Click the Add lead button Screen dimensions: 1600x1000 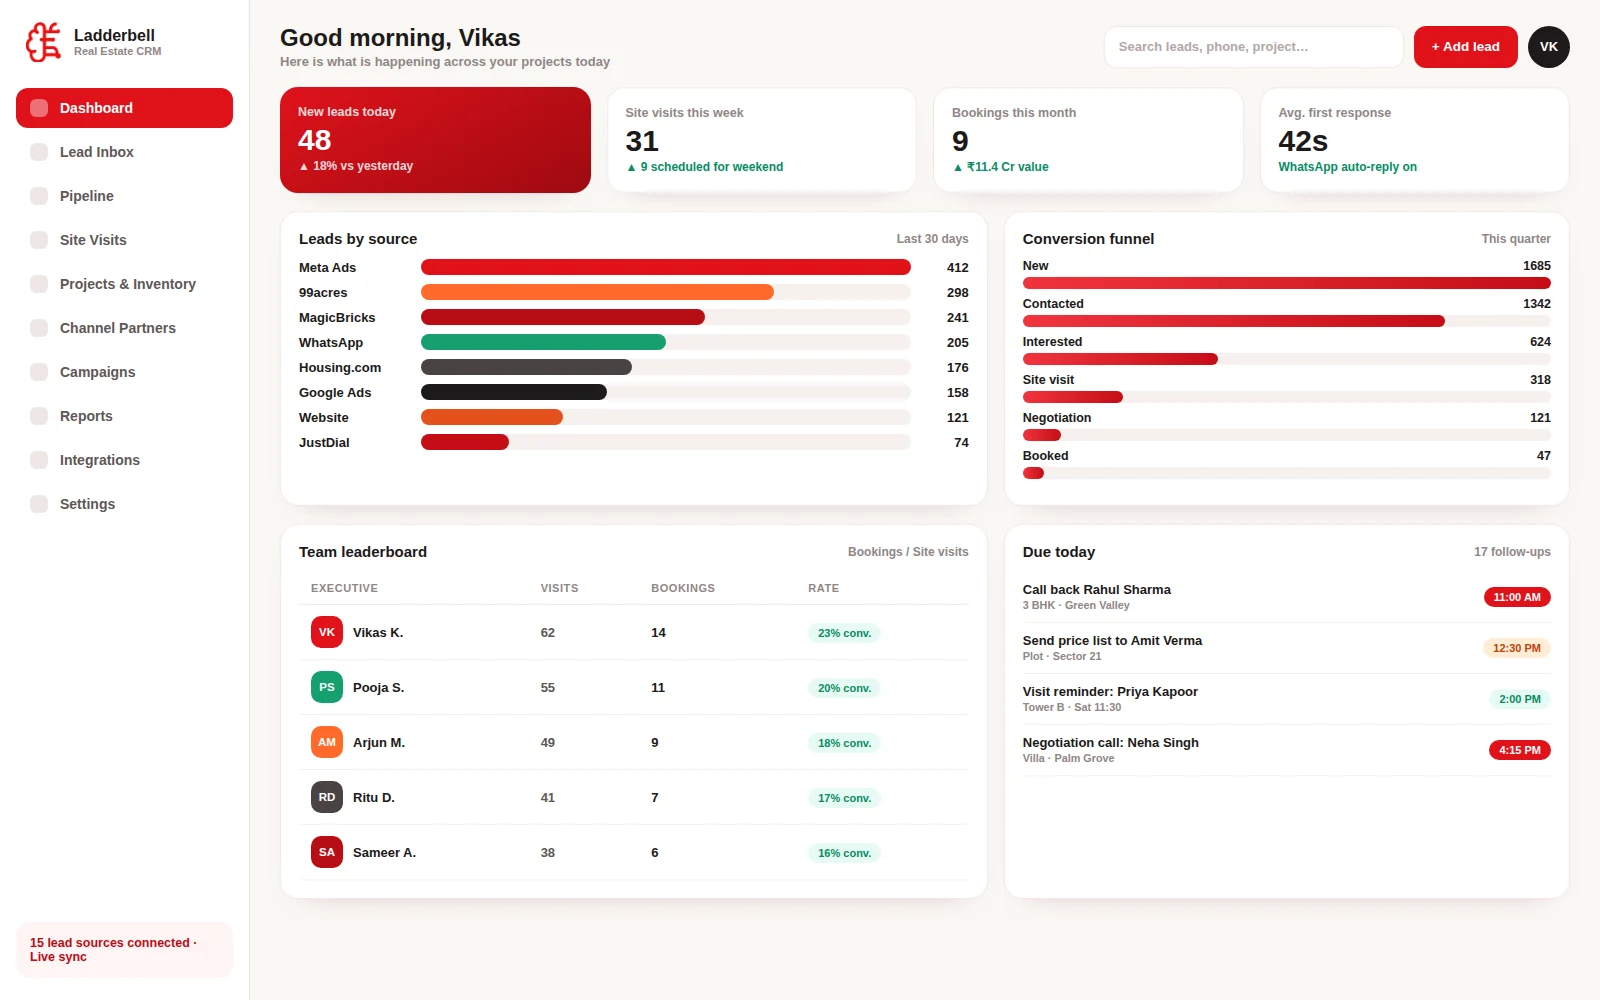click(x=1465, y=47)
